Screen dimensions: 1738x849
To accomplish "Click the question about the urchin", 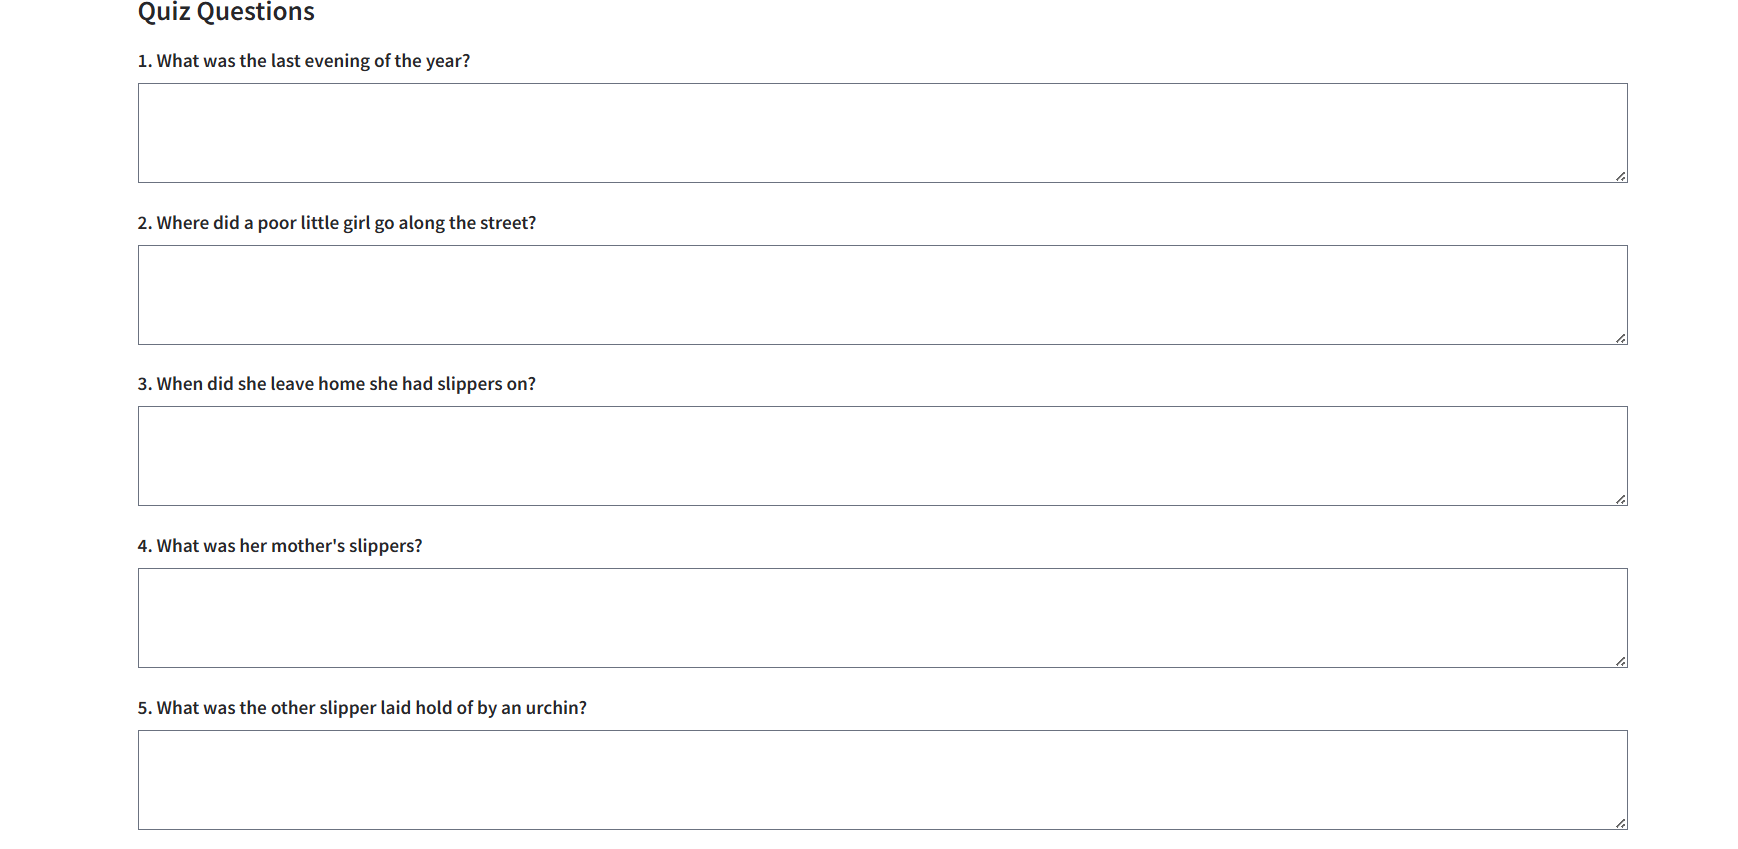I will [x=363, y=708].
